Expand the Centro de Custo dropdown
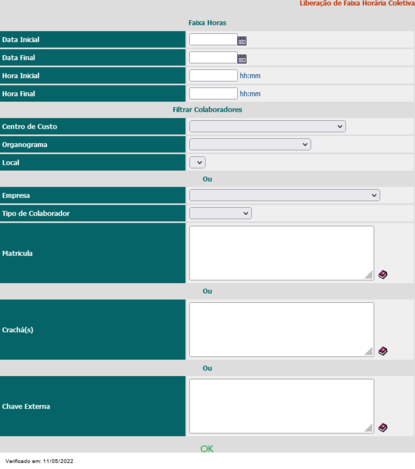 click(267, 126)
